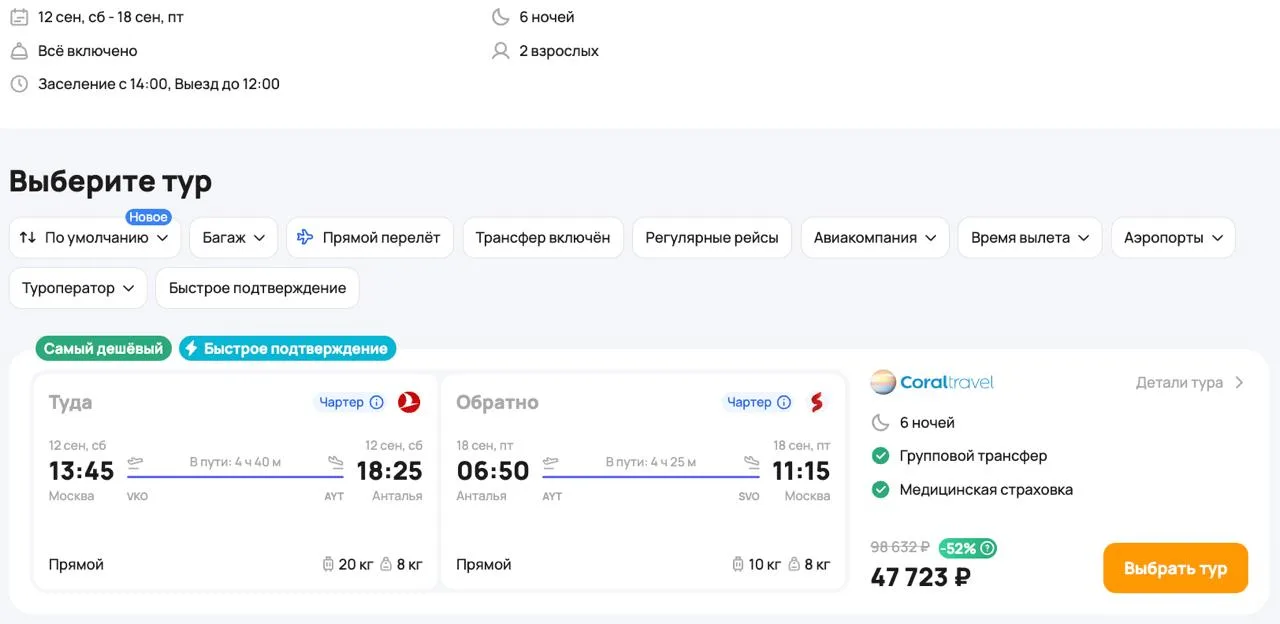The width and height of the screenshot is (1280, 624).
Task: Click the 47 723 ₽ price
Action: (x=921, y=577)
